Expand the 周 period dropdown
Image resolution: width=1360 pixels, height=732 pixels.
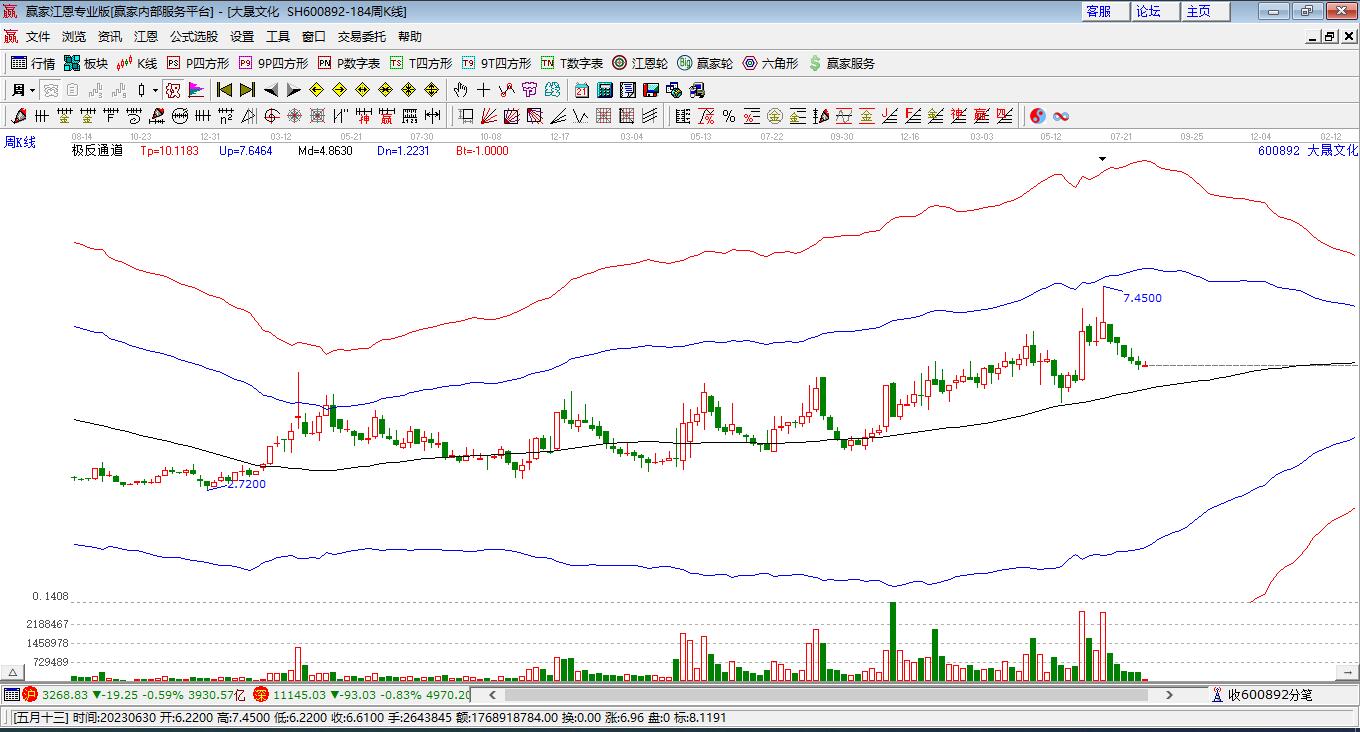pyautogui.click(x=32, y=90)
